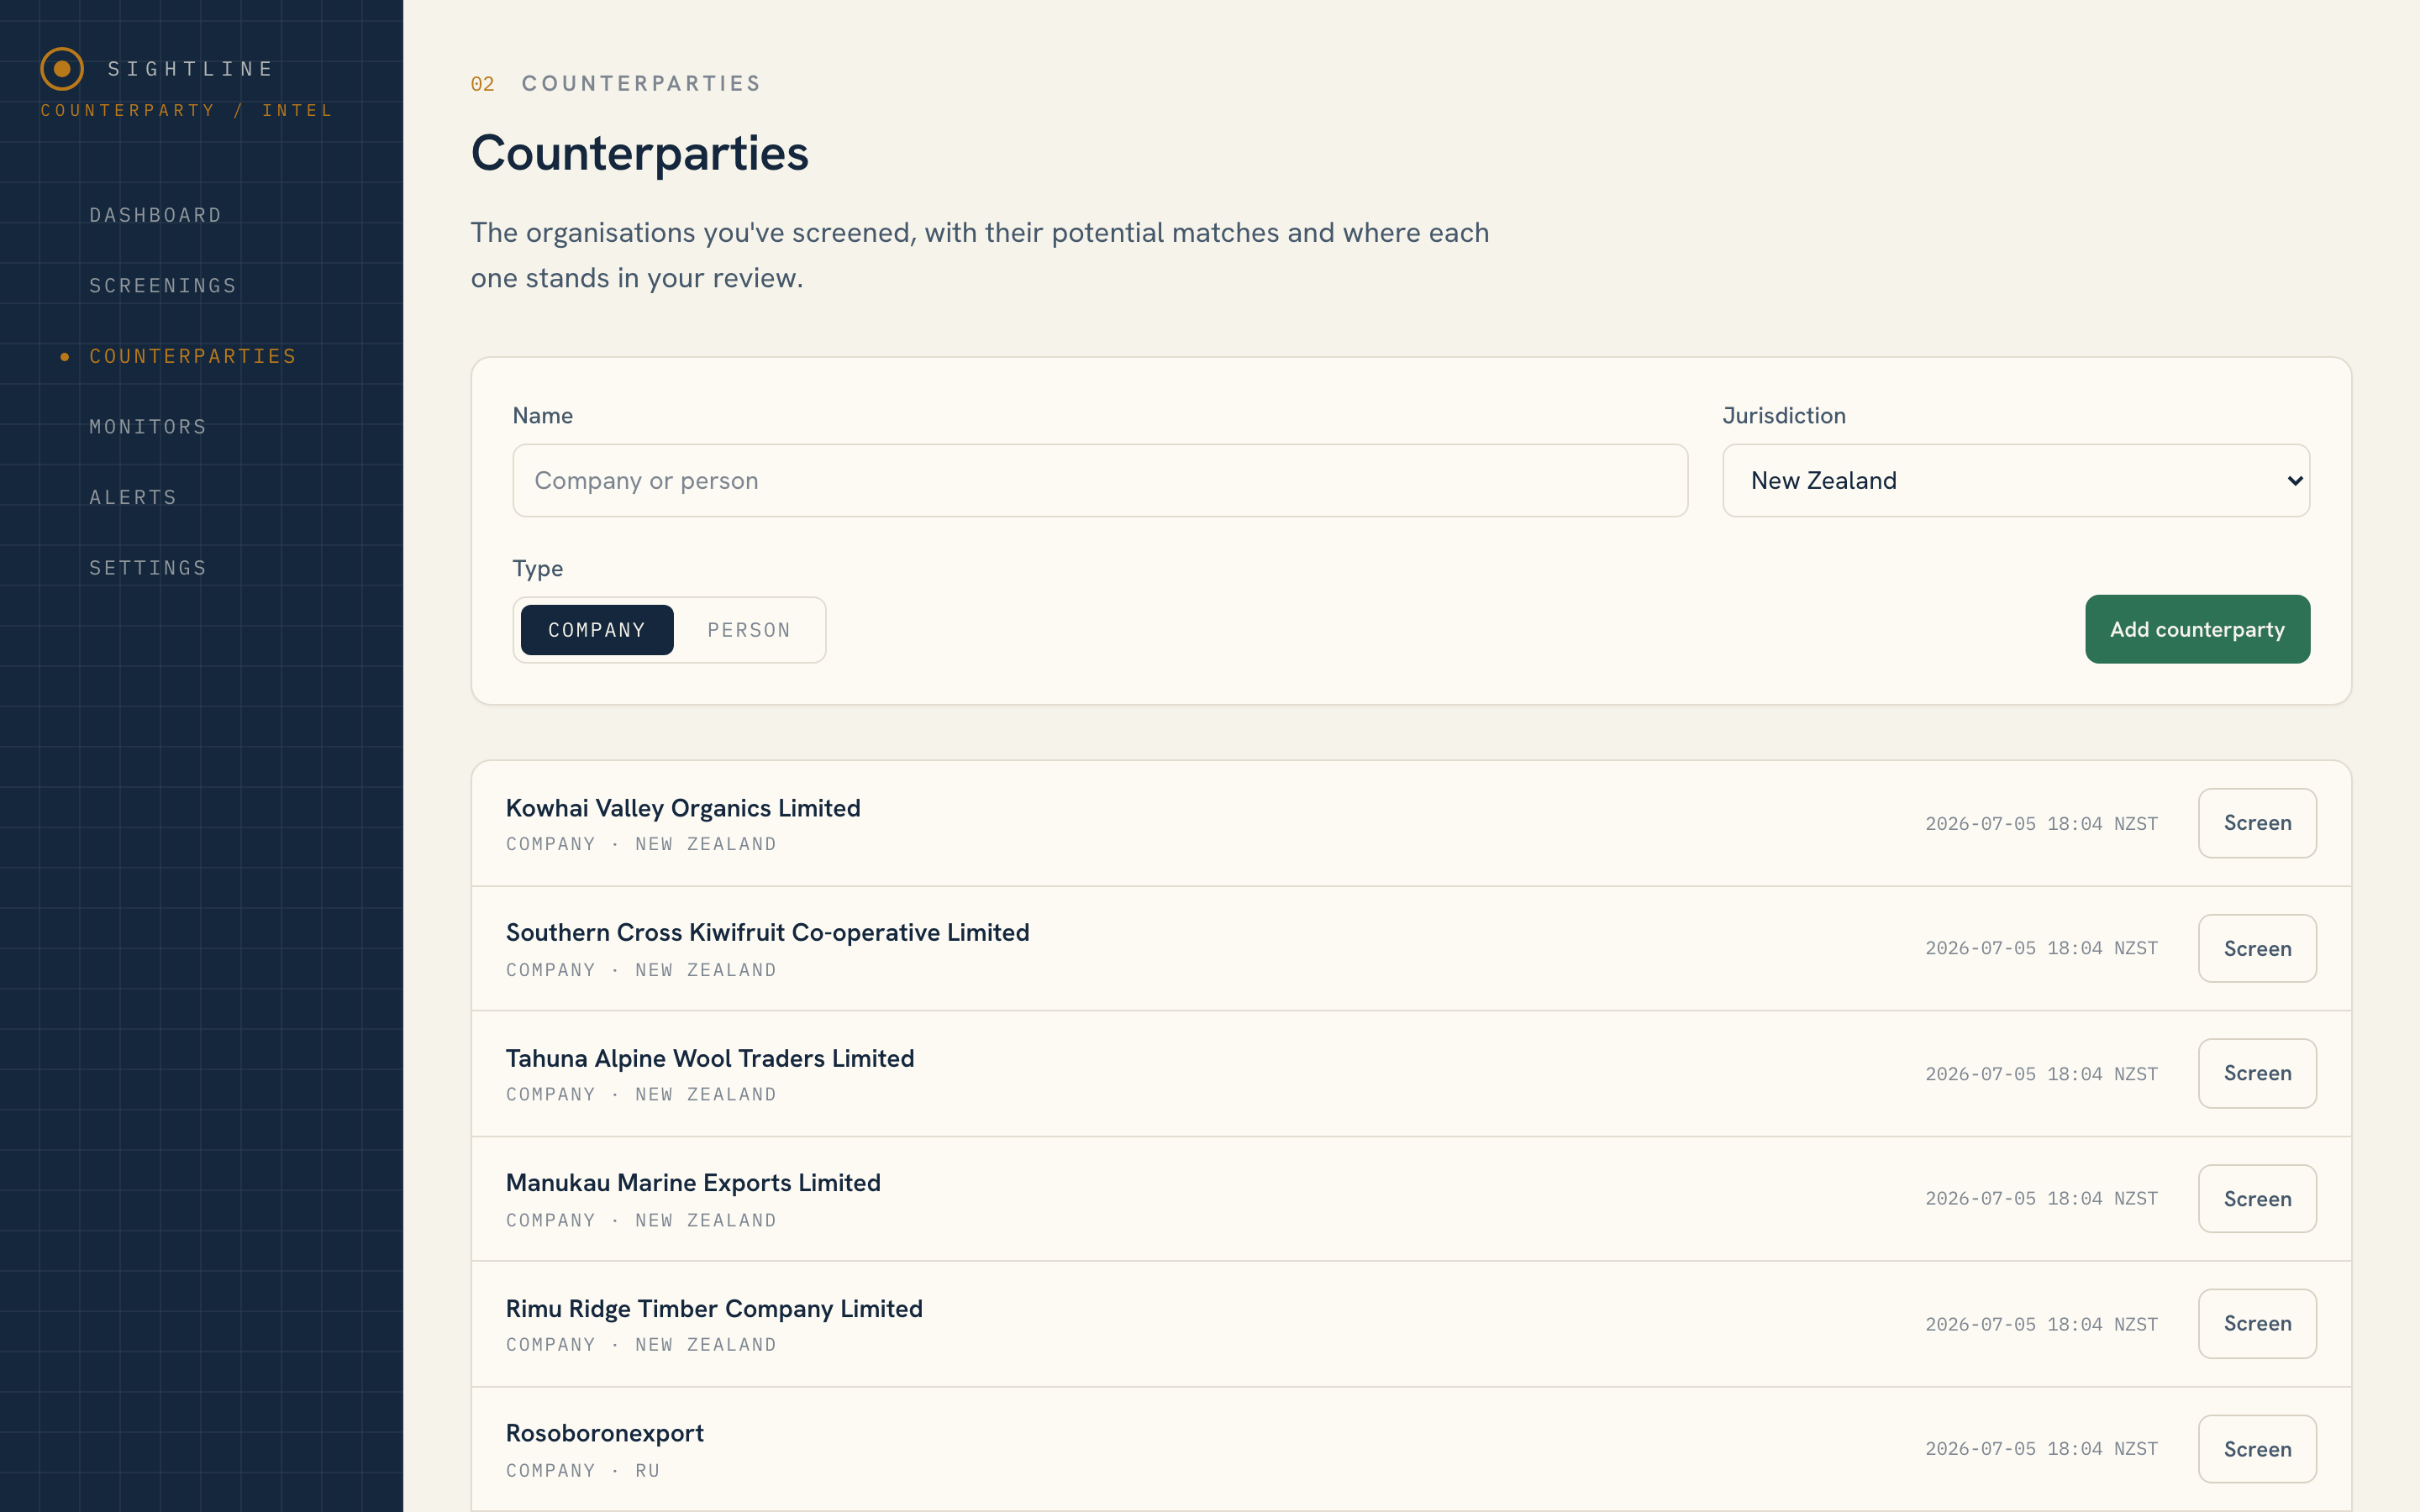This screenshot has height=1512, width=2420.
Task: Click the Rimu Ridge Timber Company Limited name
Action: click(x=714, y=1308)
